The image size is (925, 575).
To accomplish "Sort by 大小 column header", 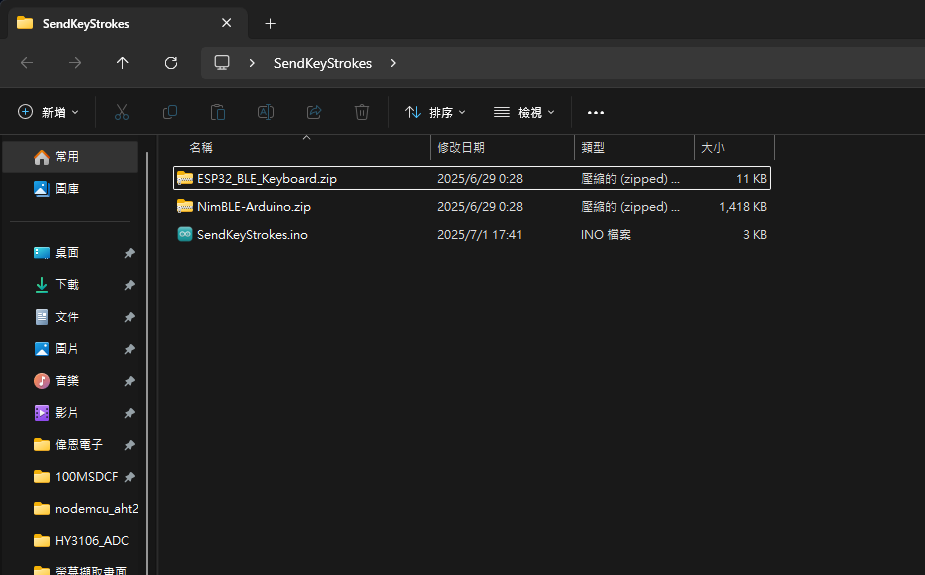I will pyautogui.click(x=712, y=147).
